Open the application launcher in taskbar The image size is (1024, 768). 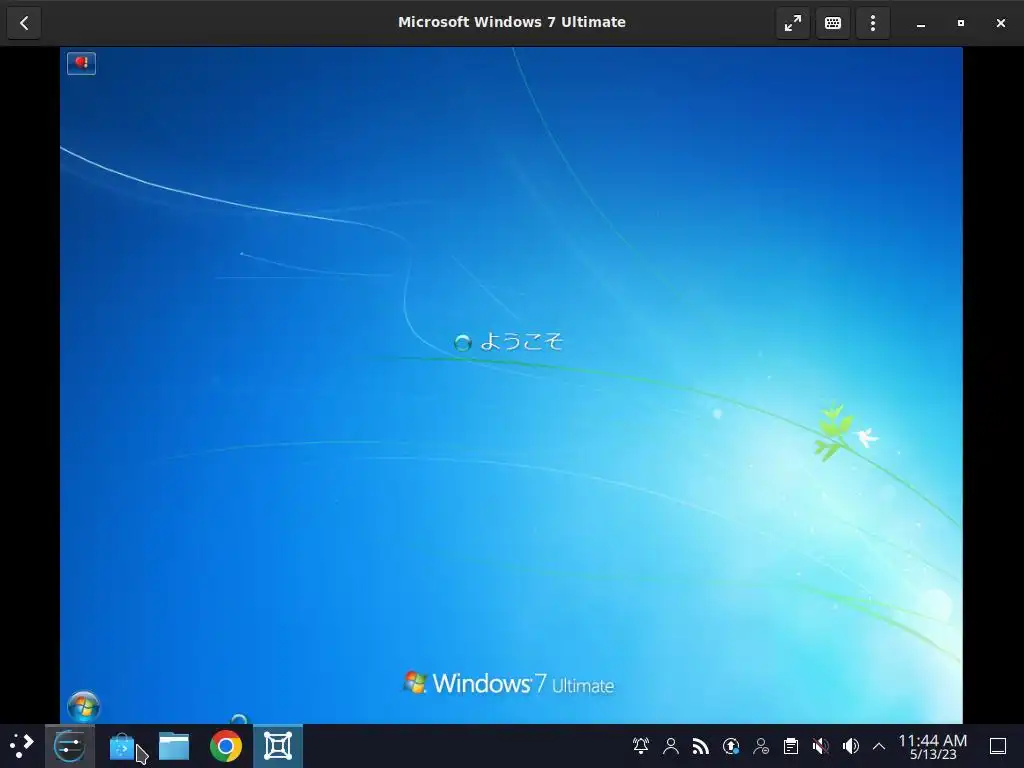tap(21, 746)
